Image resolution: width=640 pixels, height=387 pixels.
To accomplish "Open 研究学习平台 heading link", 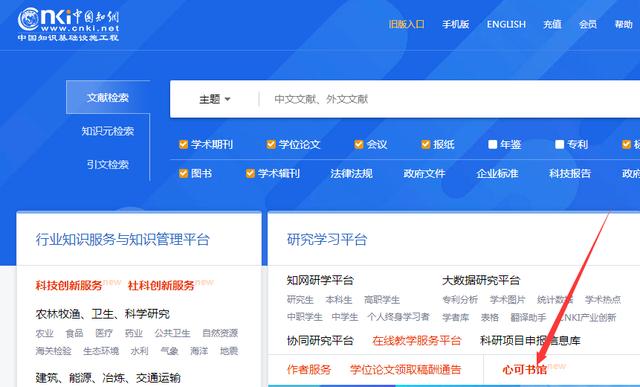I will [x=327, y=239].
